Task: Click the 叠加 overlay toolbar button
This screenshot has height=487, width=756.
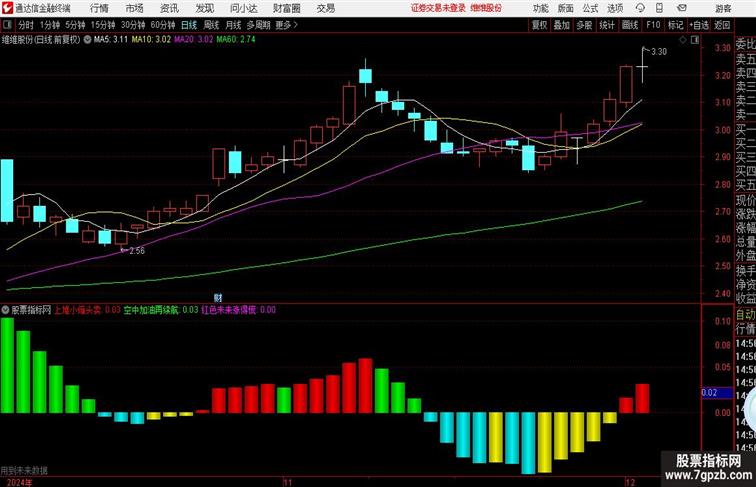Action: pos(562,25)
